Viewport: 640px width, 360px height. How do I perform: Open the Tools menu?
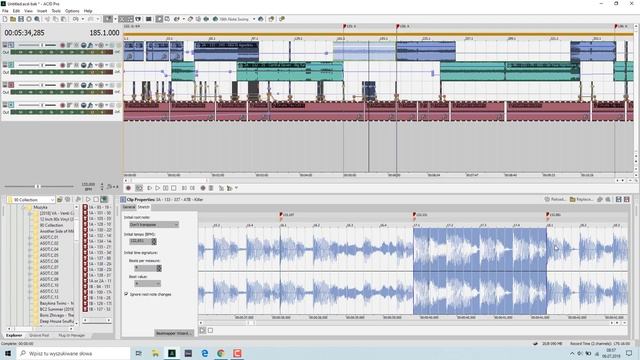point(56,11)
